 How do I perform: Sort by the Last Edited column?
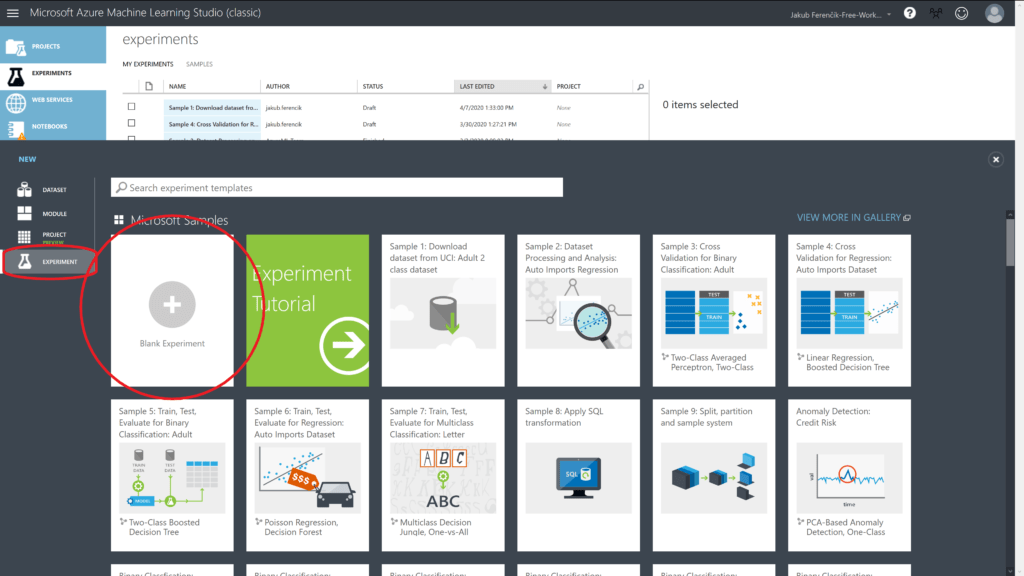501,87
